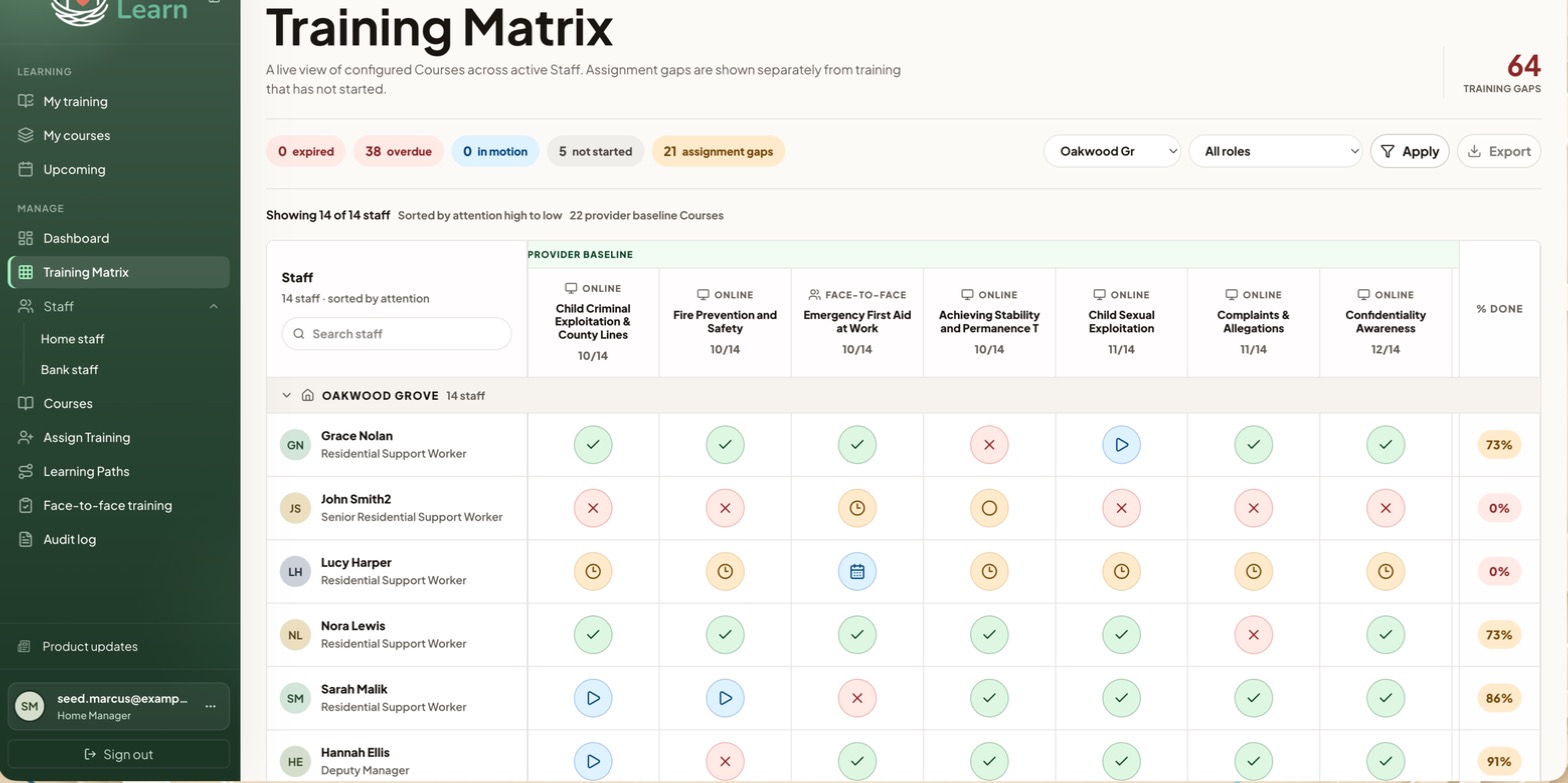This screenshot has height=783, width=1568.
Task: Filter by 0 in motion chip
Action: coord(495,151)
